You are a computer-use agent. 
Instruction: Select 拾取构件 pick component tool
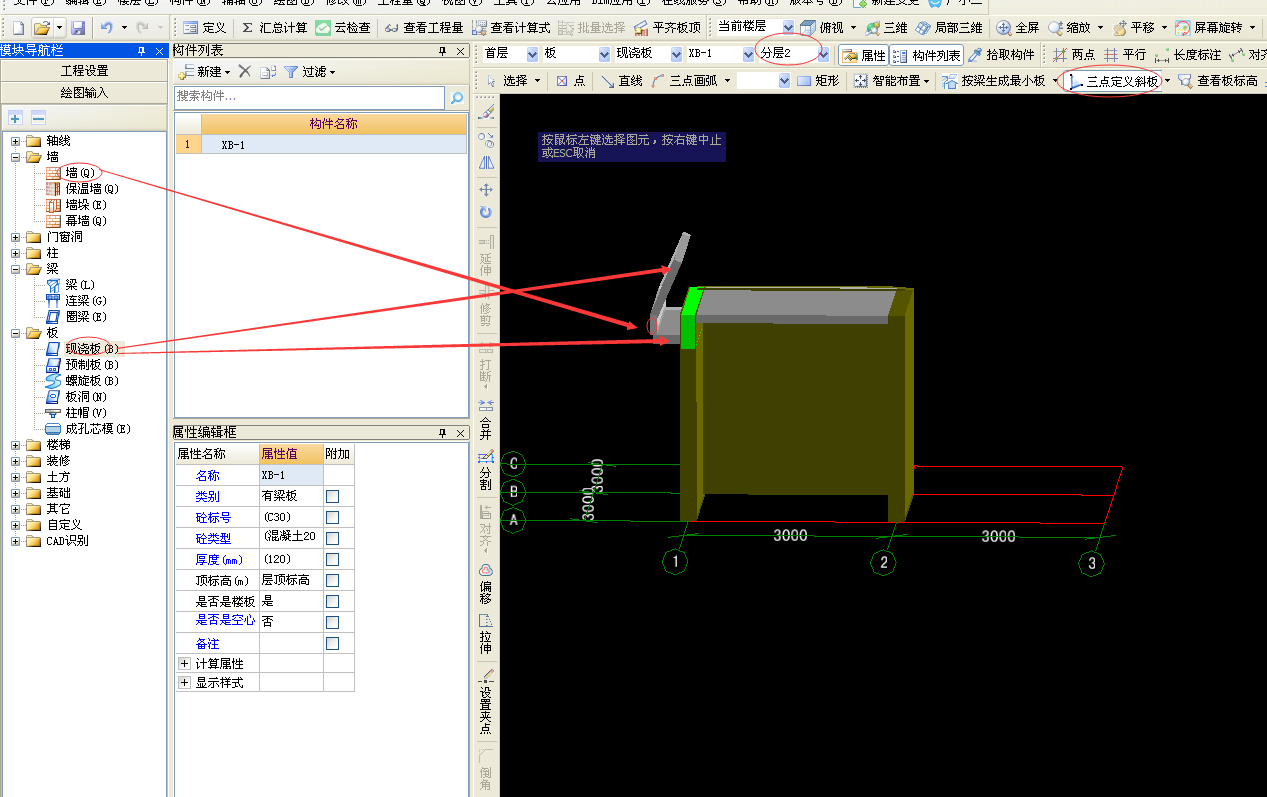pos(1000,55)
